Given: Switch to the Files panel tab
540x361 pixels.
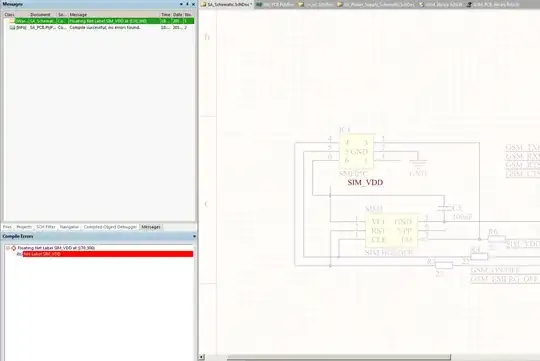Looking at the screenshot, I should (7, 227).
